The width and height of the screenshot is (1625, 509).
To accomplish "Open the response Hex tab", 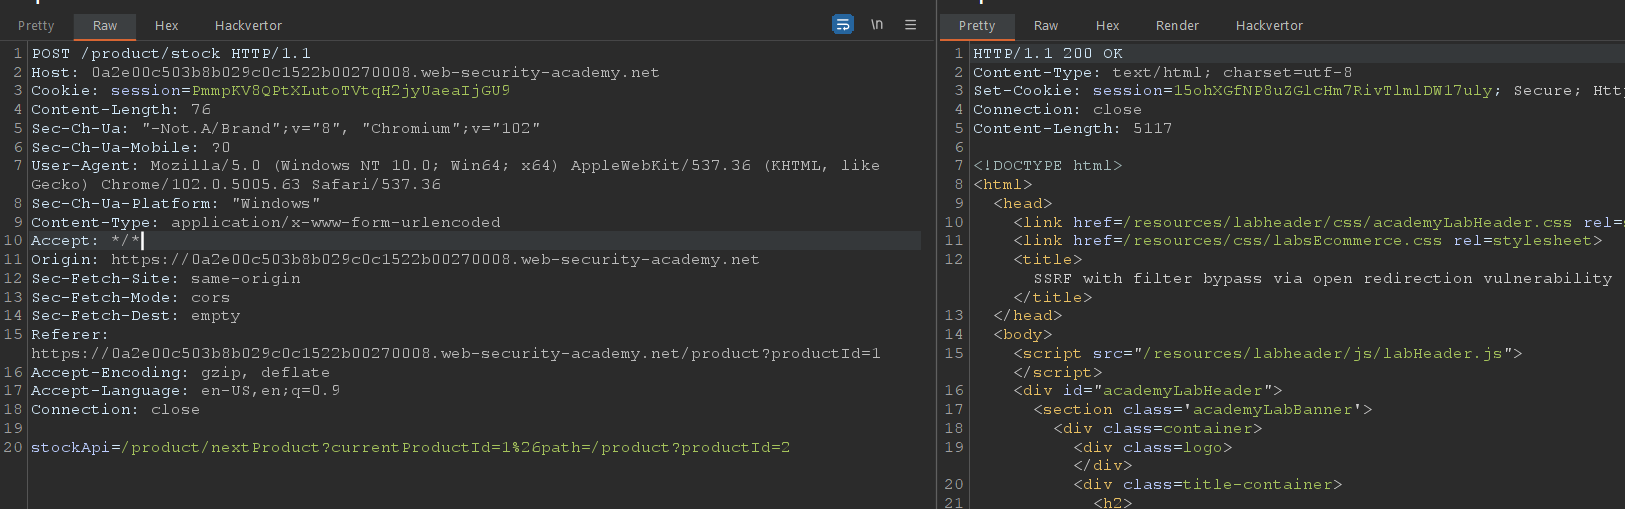I will pos(1107,26).
